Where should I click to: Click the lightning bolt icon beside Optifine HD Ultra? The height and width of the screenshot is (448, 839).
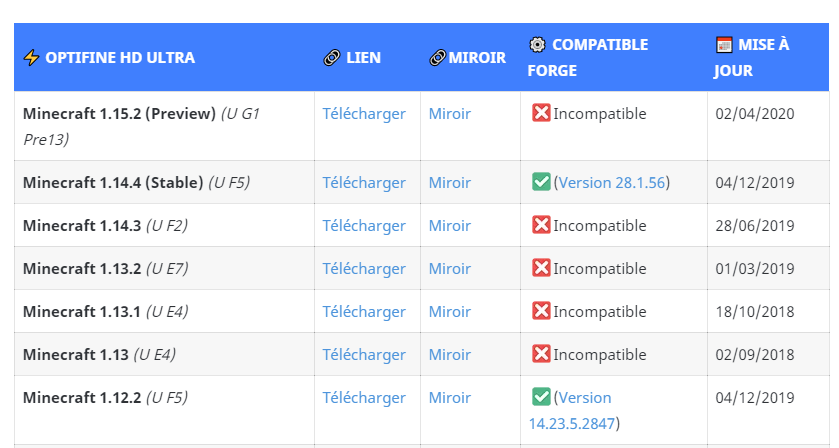[31, 58]
